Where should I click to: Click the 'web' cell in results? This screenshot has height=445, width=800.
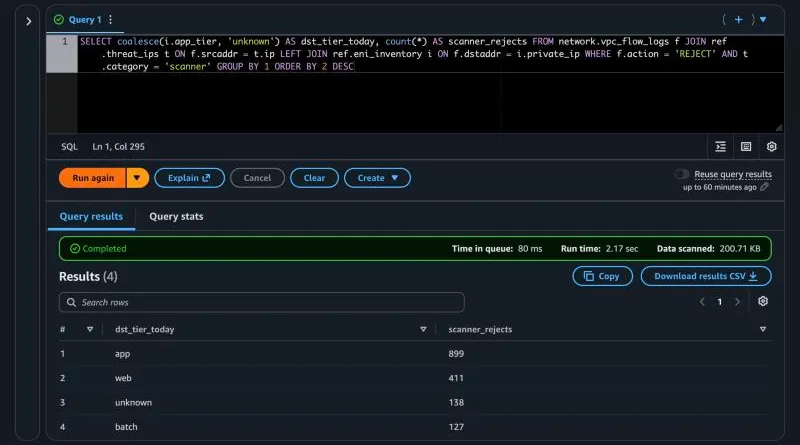(x=123, y=378)
